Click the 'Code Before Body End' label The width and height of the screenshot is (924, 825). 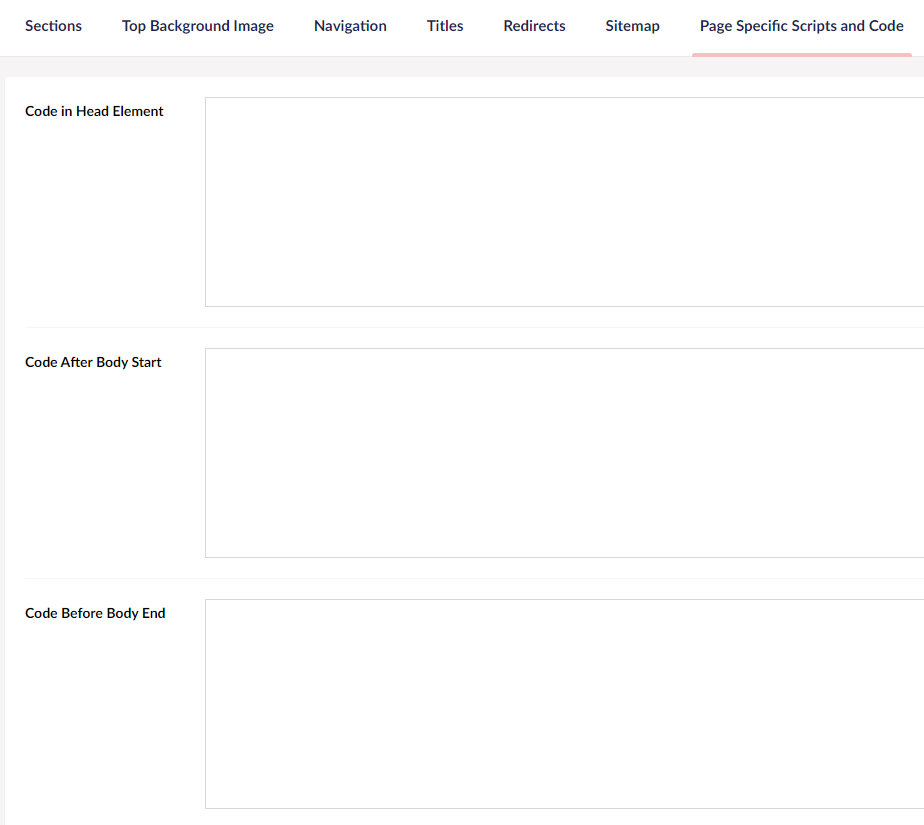click(95, 613)
